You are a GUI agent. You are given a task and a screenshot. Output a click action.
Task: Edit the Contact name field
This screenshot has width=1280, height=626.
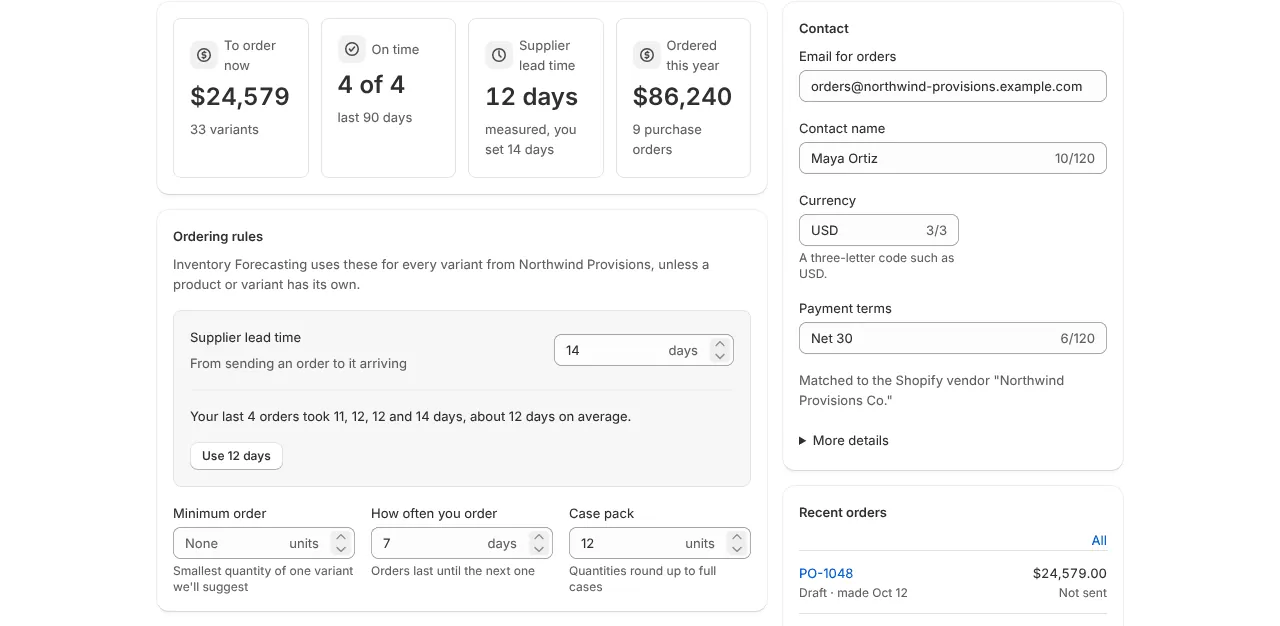tap(953, 158)
